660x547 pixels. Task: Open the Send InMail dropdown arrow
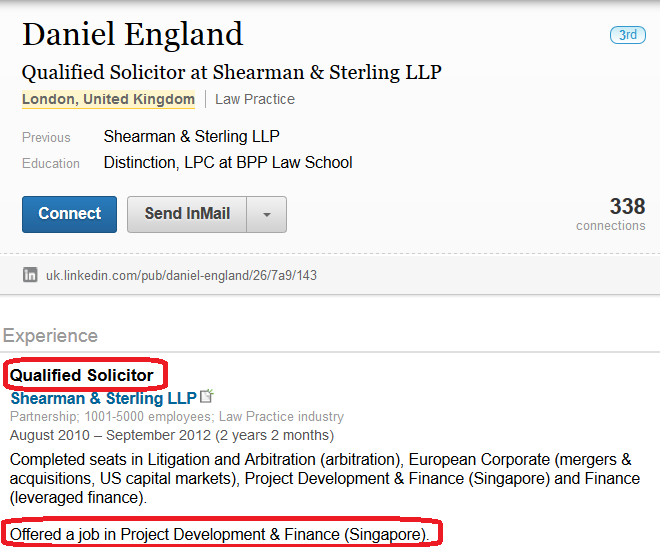[266, 214]
